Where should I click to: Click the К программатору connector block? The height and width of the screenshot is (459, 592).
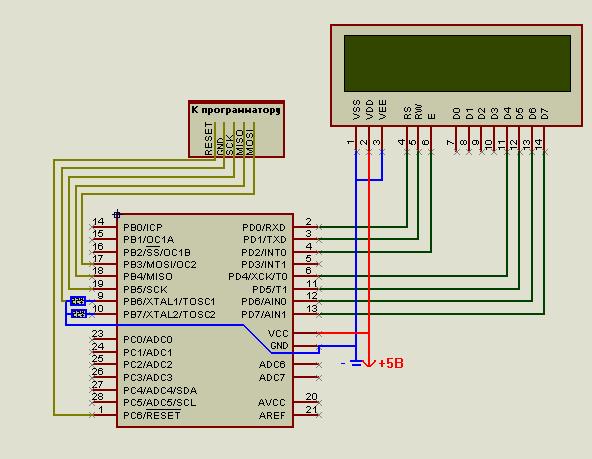point(236,129)
